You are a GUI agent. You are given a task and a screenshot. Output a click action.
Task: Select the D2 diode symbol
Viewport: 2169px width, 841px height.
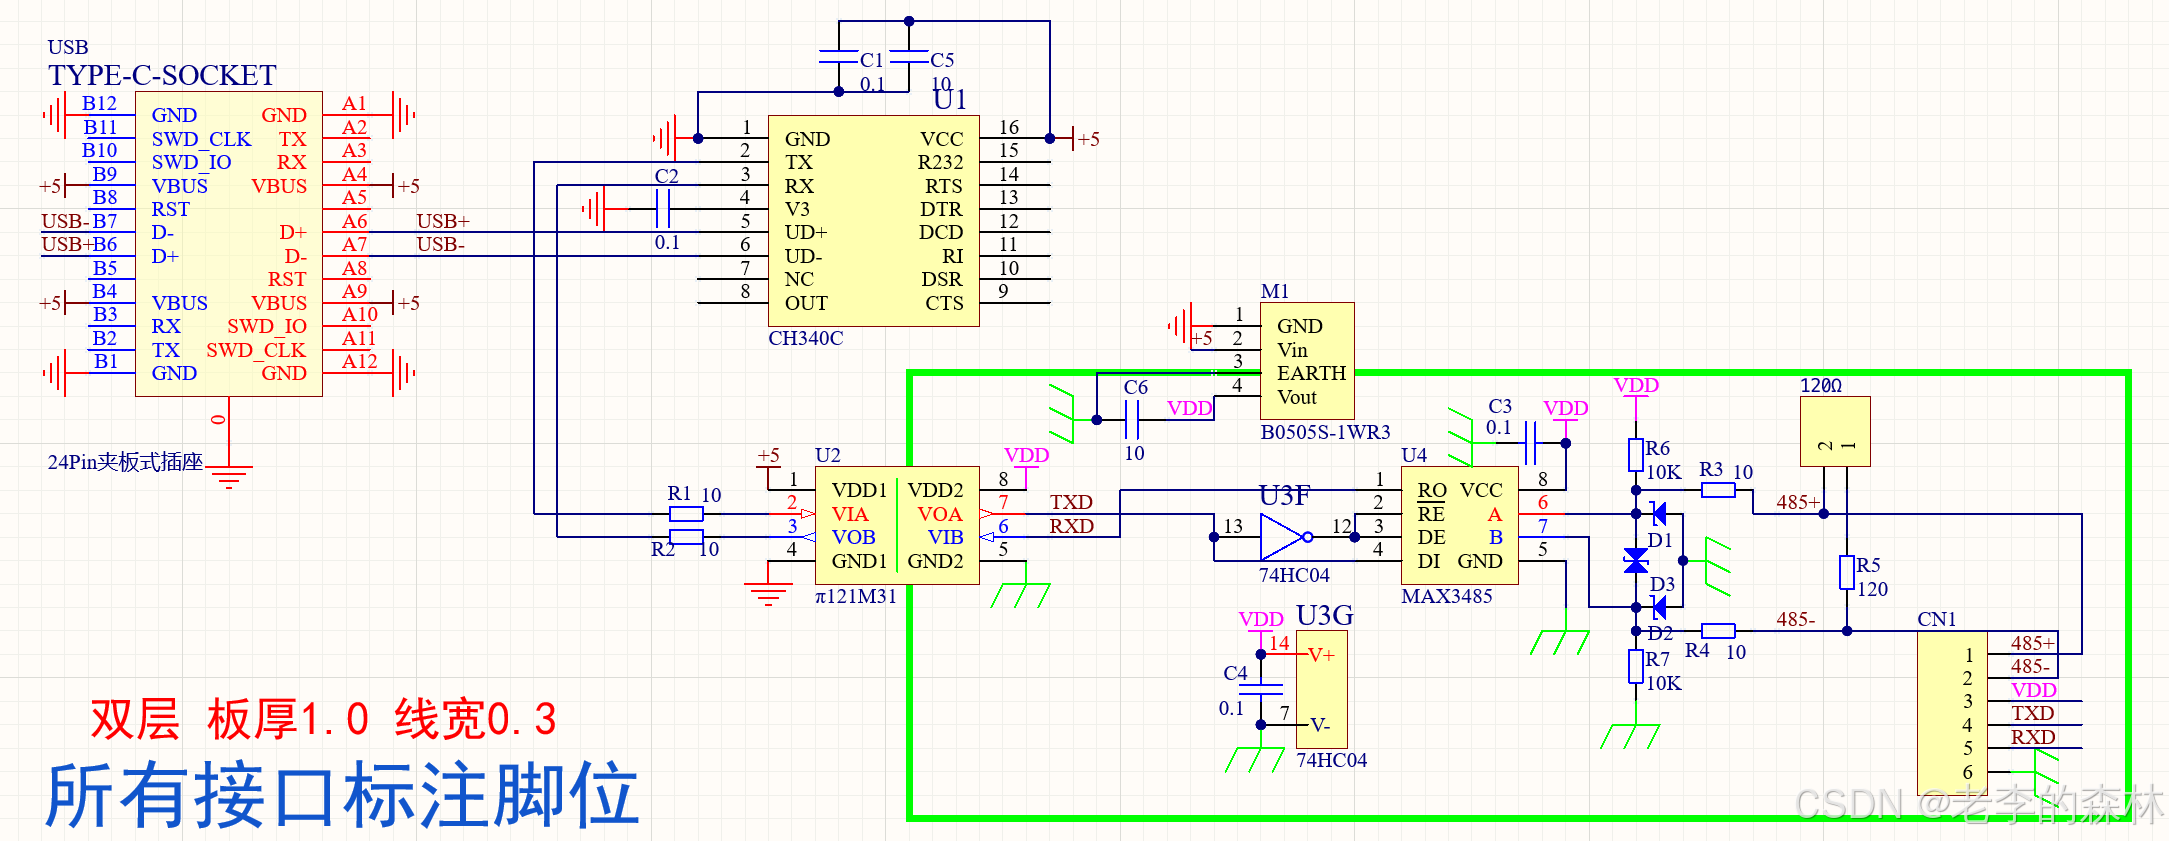click(1659, 607)
